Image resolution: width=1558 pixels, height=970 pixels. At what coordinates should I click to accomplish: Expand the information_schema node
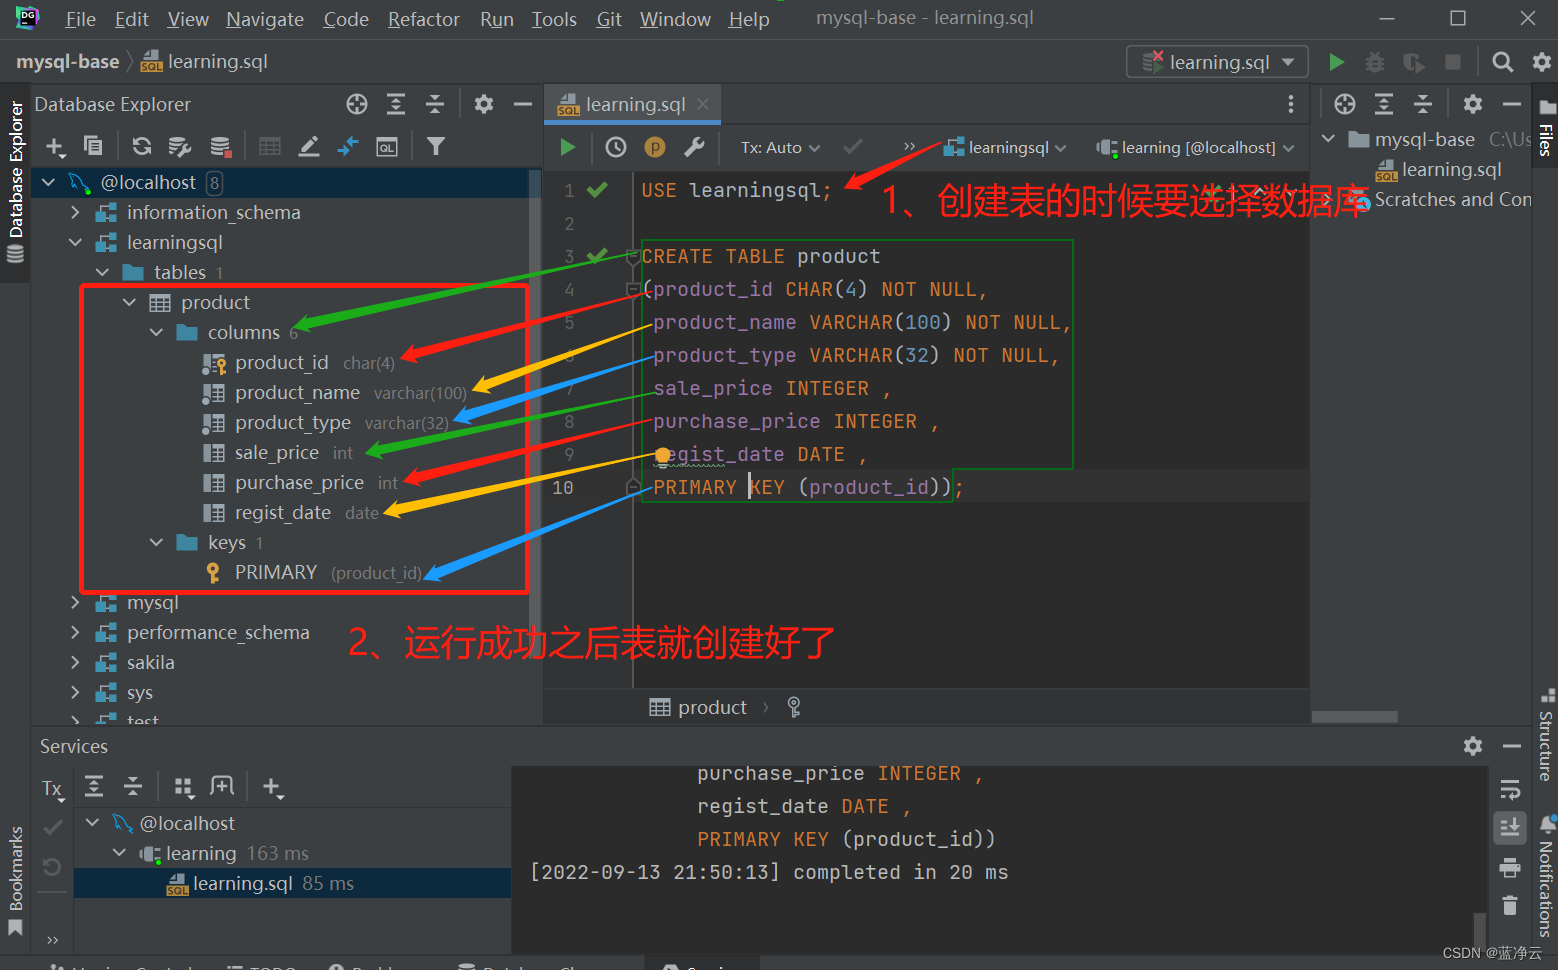75,212
